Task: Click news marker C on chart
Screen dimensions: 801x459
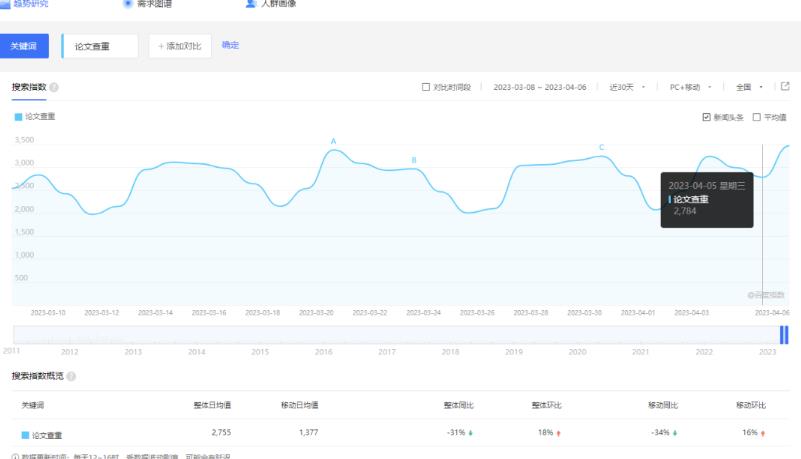Action: (602, 147)
